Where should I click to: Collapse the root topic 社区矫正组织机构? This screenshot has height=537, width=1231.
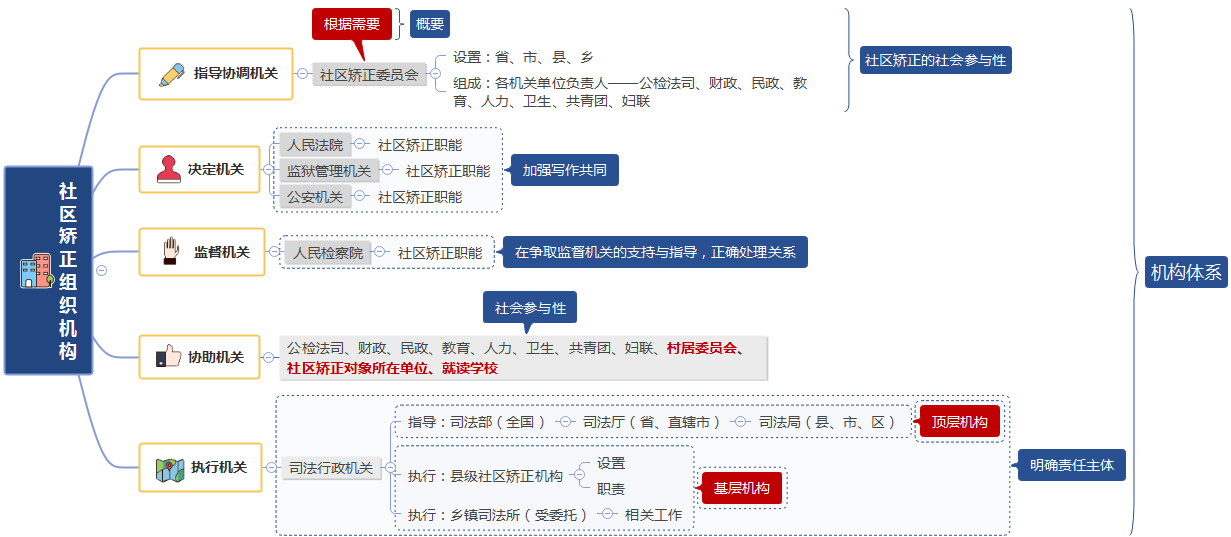click(x=101, y=270)
